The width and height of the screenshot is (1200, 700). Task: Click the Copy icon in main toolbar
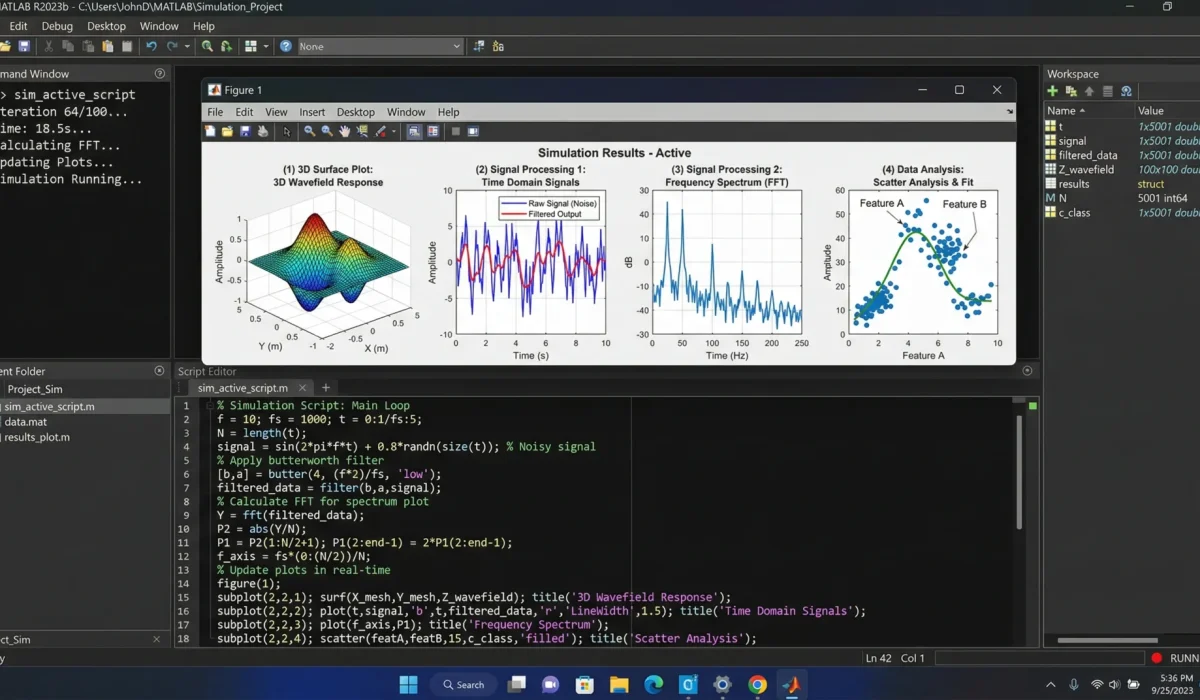(x=68, y=46)
